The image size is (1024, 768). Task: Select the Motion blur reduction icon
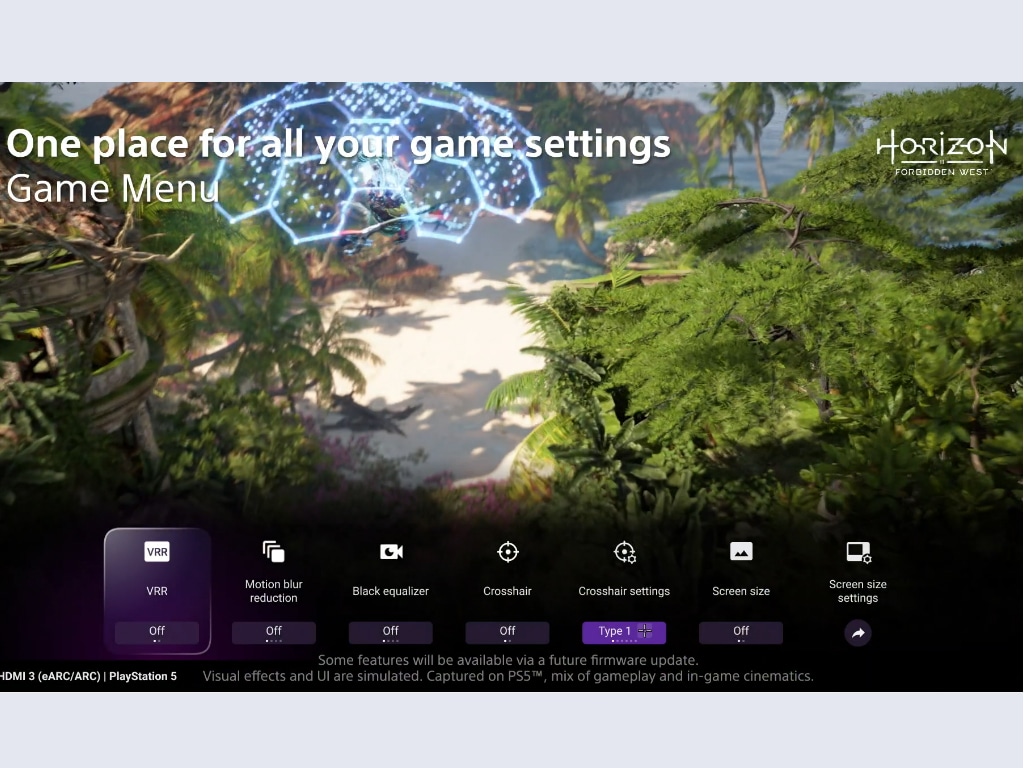click(274, 552)
